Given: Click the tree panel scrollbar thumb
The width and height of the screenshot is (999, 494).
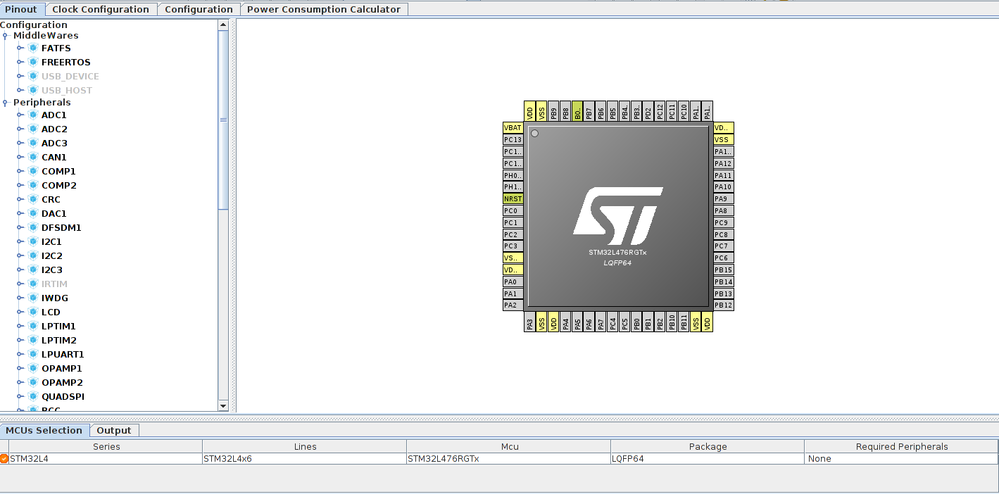Looking at the screenshot, I should click(223, 120).
